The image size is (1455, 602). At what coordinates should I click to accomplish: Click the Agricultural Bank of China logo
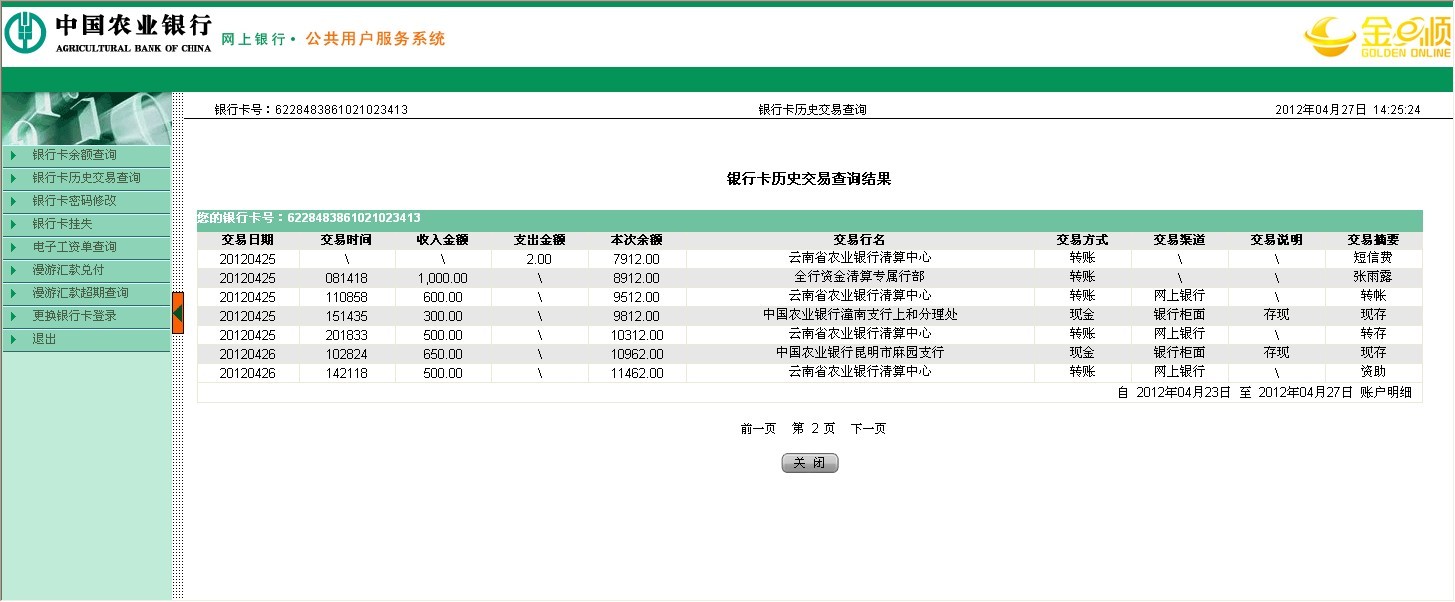108,33
